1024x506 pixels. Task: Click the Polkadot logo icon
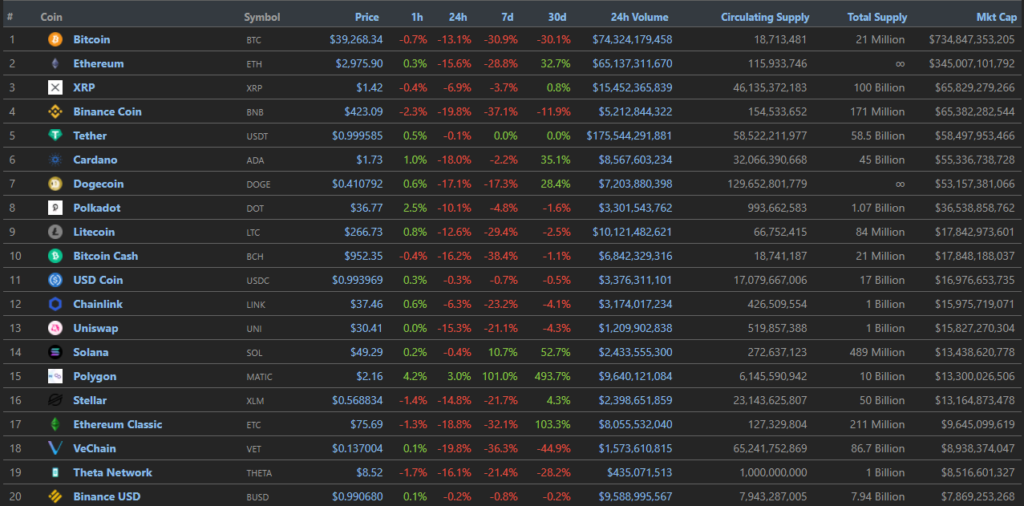coord(55,208)
